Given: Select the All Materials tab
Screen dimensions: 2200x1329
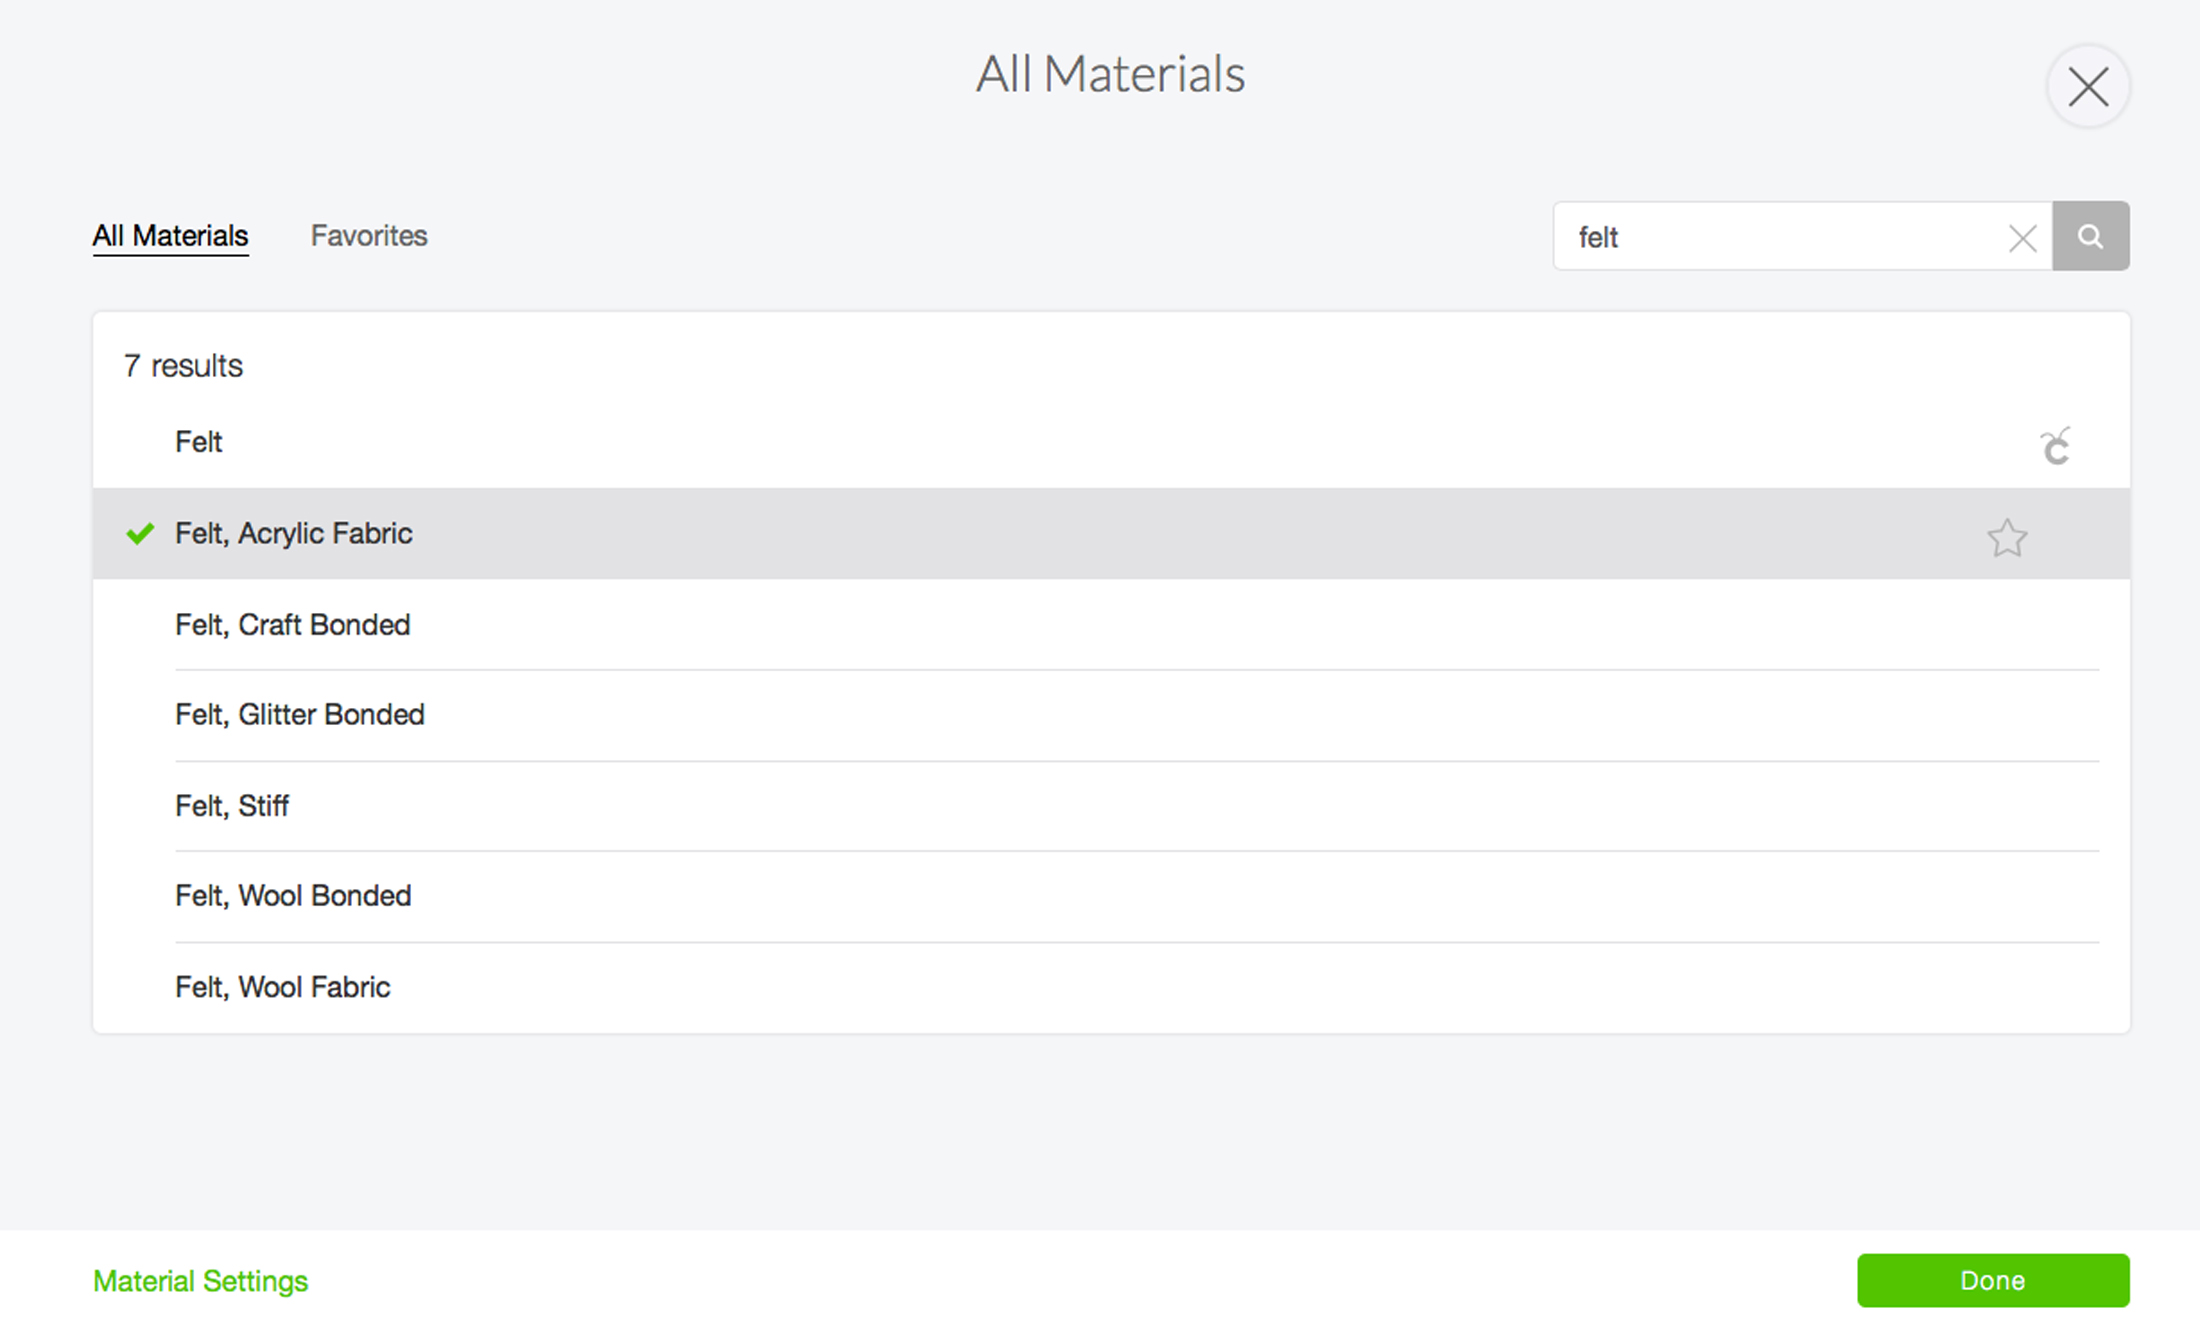Looking at the screenshot, I should tap(171, 236).
